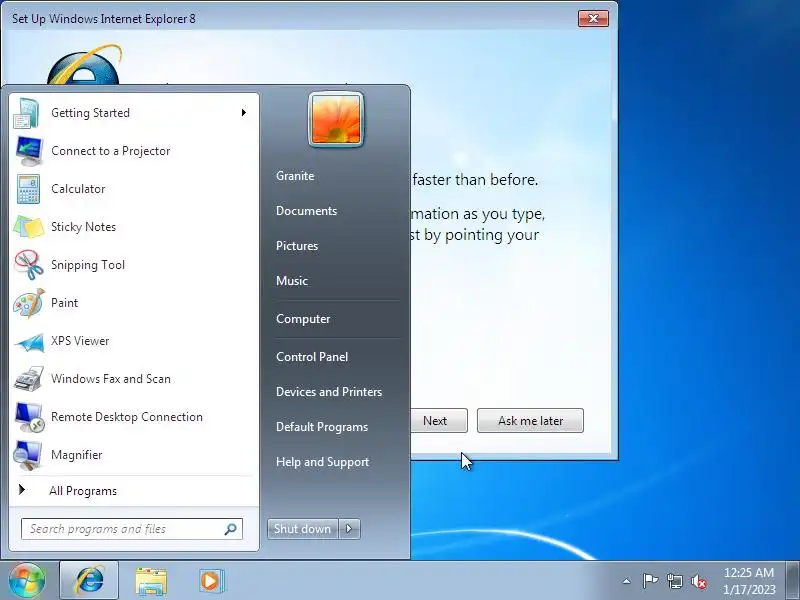Close the Set Up Internet Explorer 8 window
Viewport: 800px width, 600px height.
pyautogui.click(x=593, y=18)
